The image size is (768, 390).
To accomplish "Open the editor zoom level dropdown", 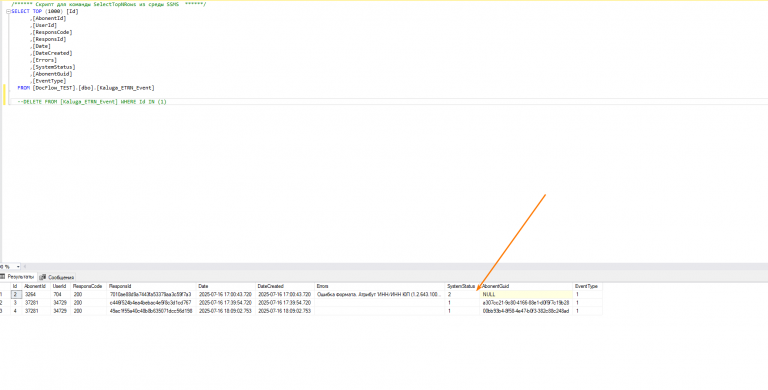I will pyautogui.click(x=18, y=267).
